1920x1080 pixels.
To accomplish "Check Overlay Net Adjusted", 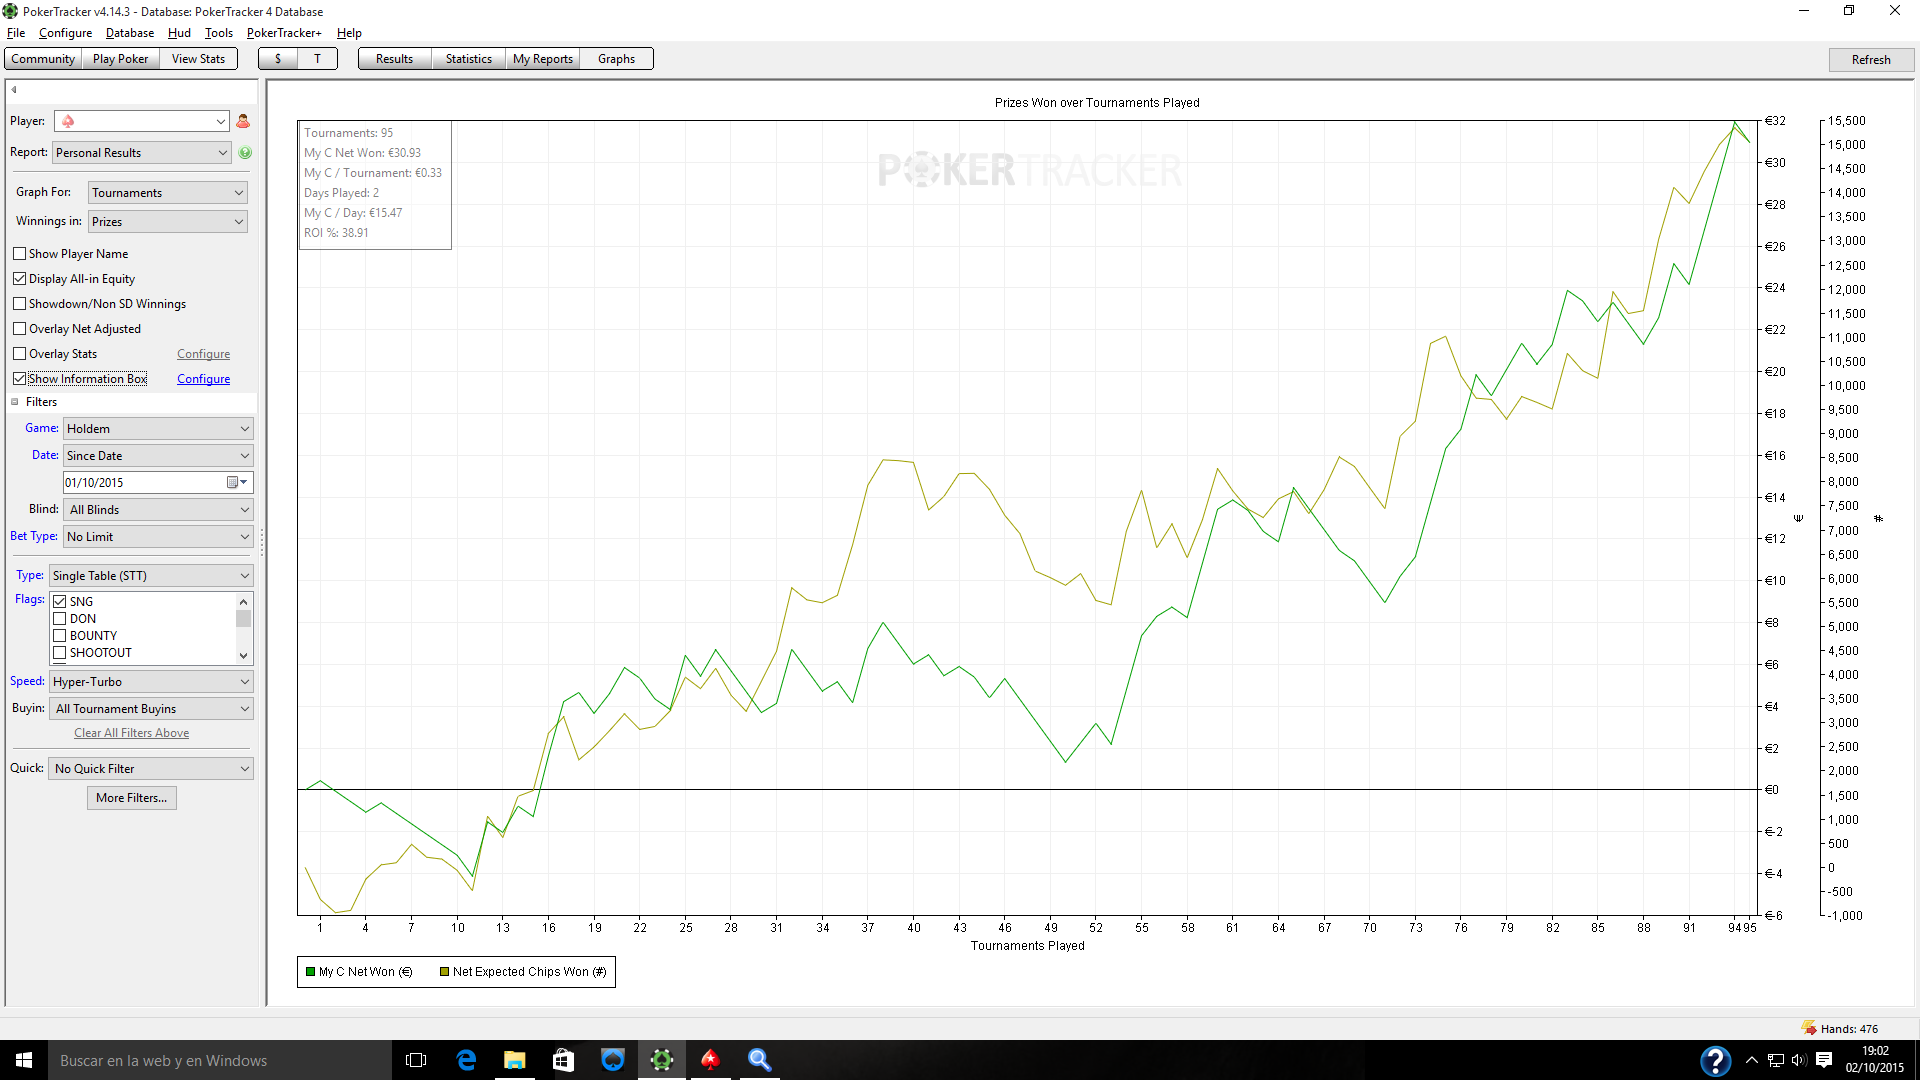I will [19, 329].
